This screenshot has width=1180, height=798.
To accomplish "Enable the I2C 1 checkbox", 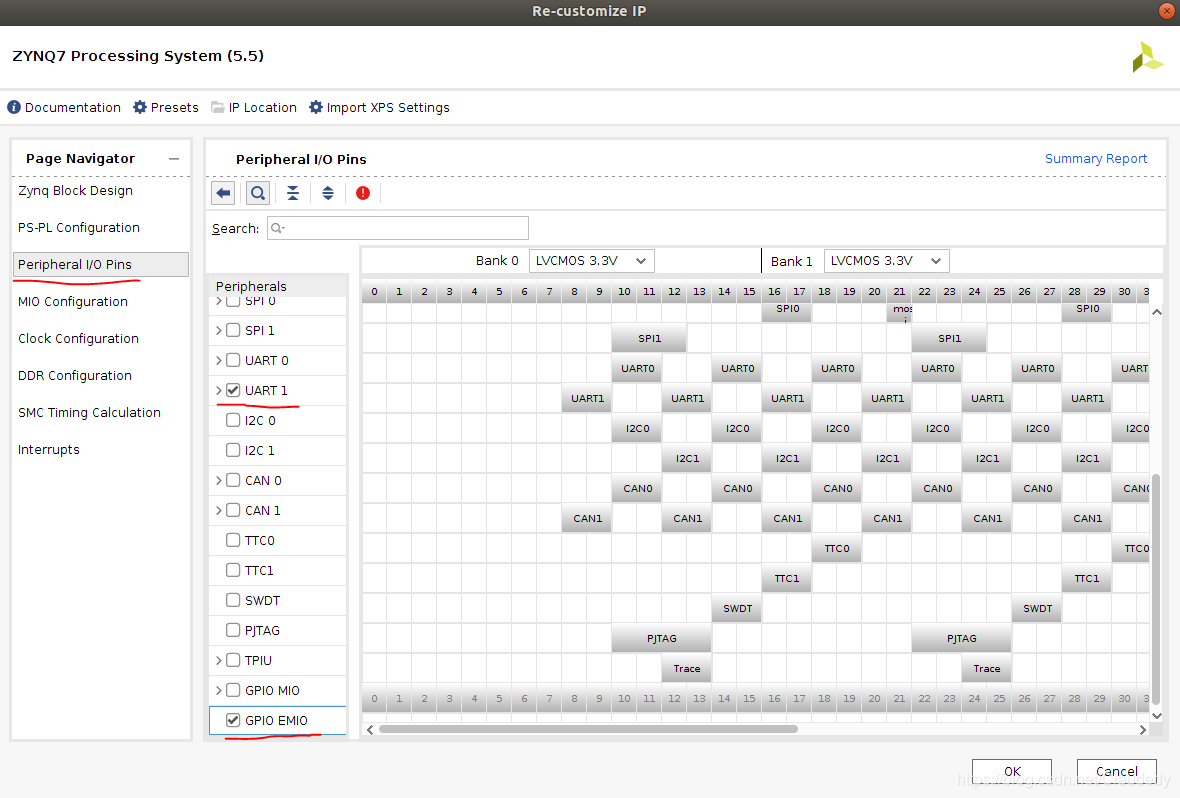I will pyautogui.click(x=233, y=450).
